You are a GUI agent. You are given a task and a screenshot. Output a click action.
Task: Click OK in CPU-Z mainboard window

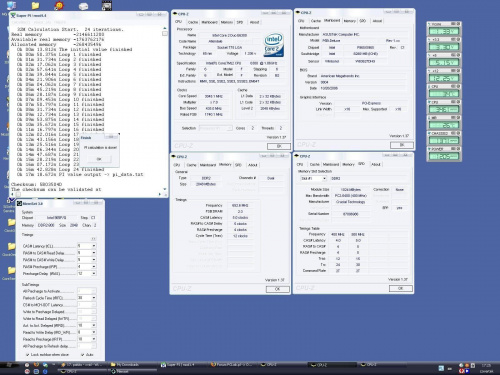pyautogui.click(x=402, y=145)
